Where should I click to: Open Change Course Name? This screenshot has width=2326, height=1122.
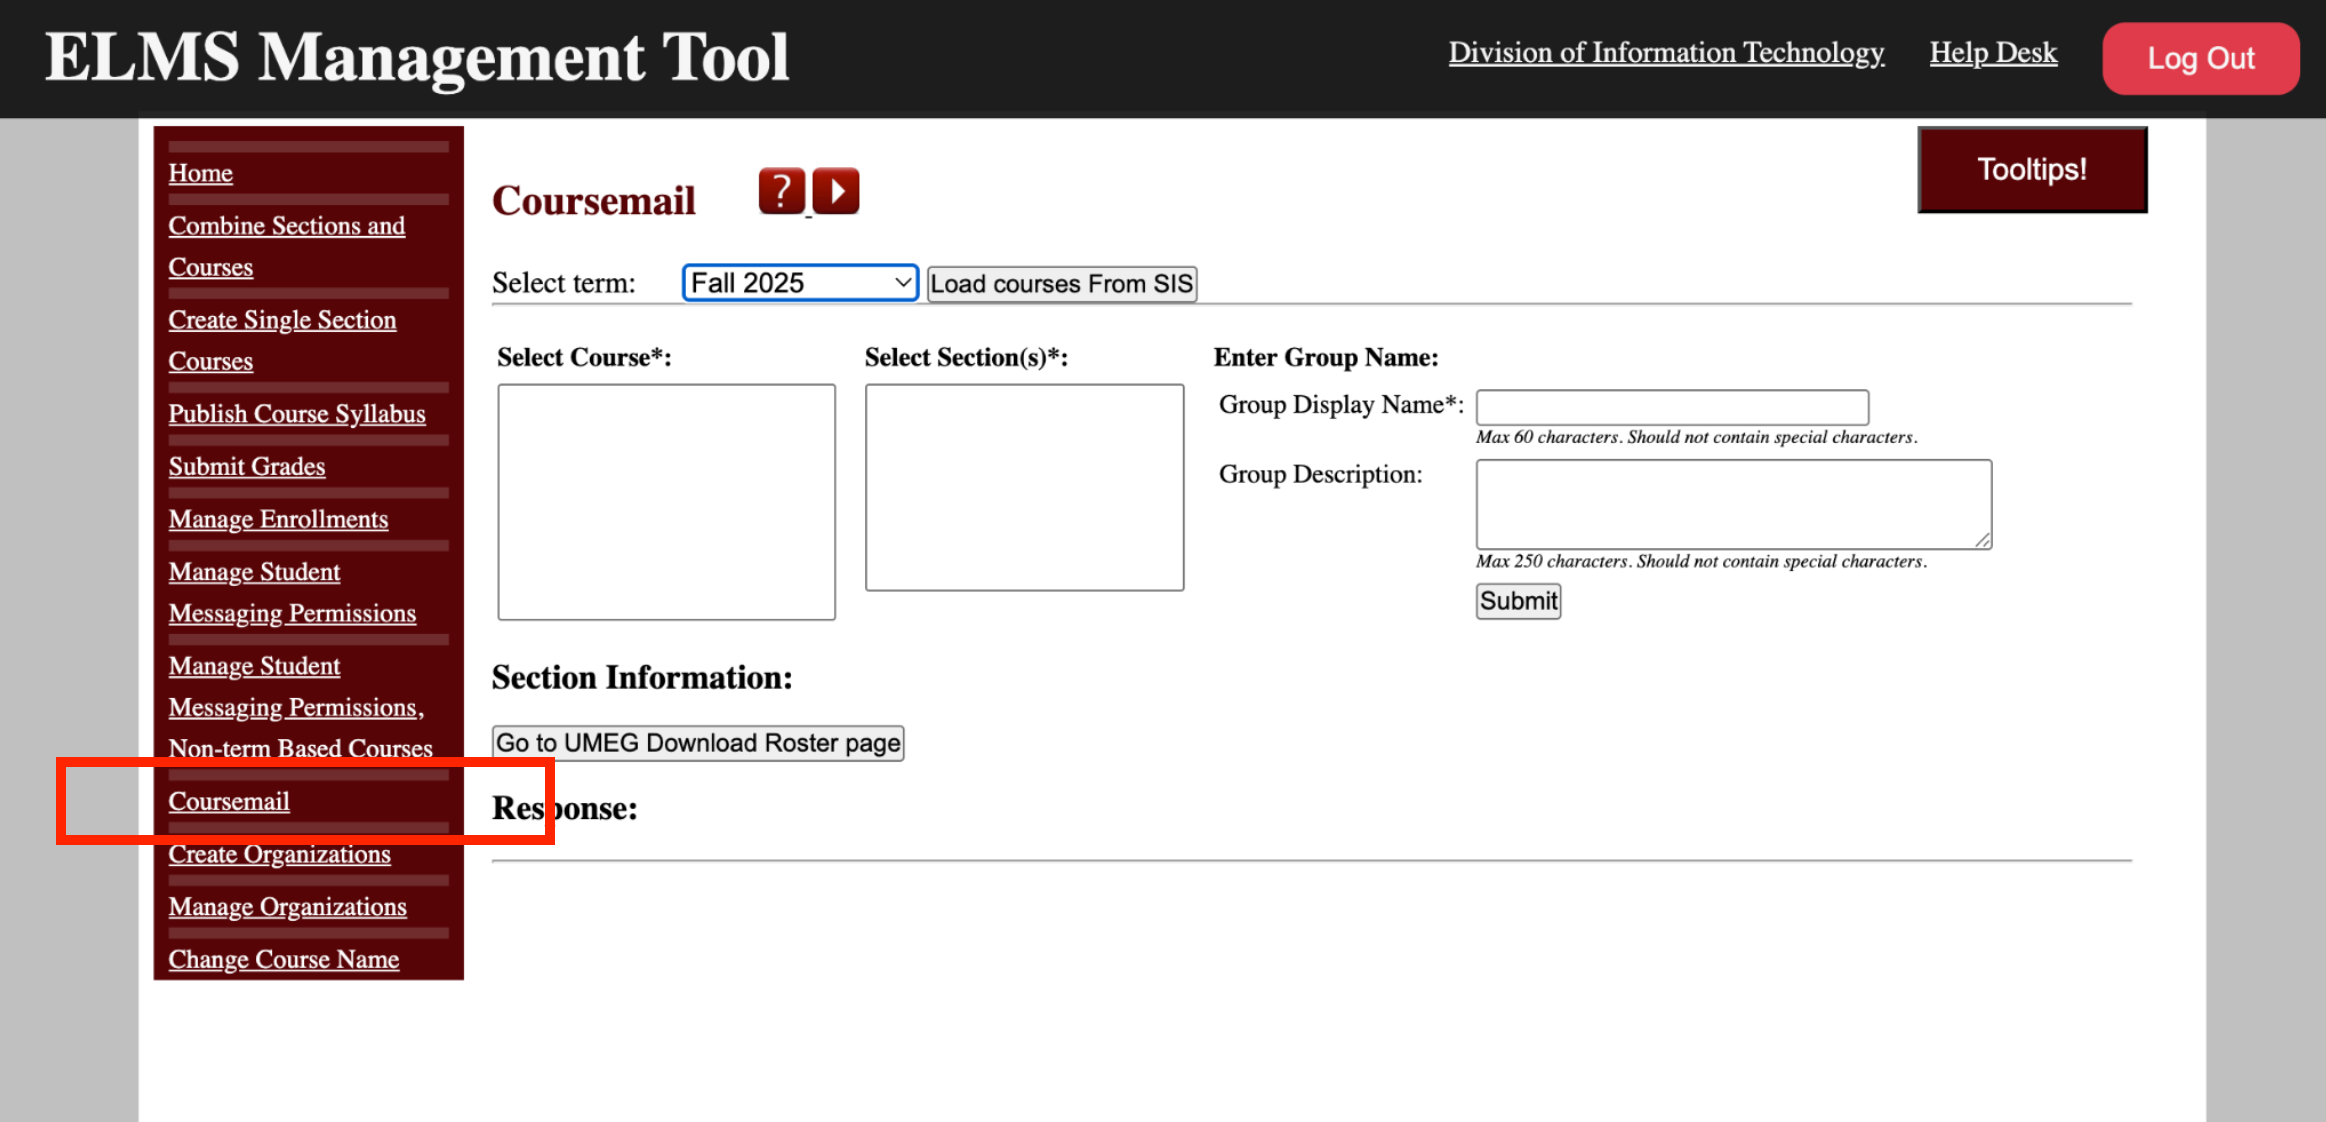click(x=283, y=959)
